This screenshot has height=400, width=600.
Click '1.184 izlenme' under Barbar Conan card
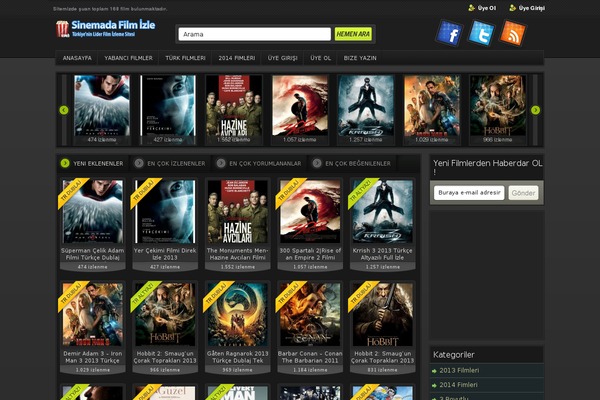coord(310,370)
